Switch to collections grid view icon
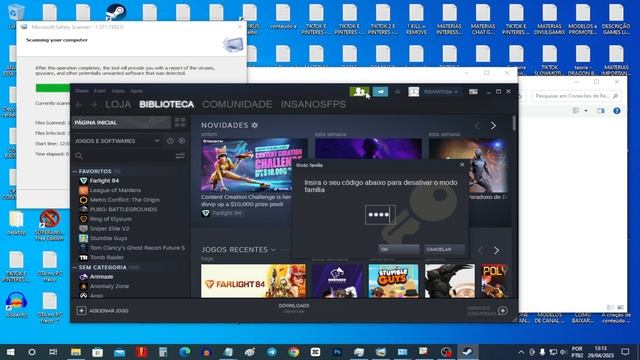The width and height of the screenshot is (640, 360). (x=180, y=122)
